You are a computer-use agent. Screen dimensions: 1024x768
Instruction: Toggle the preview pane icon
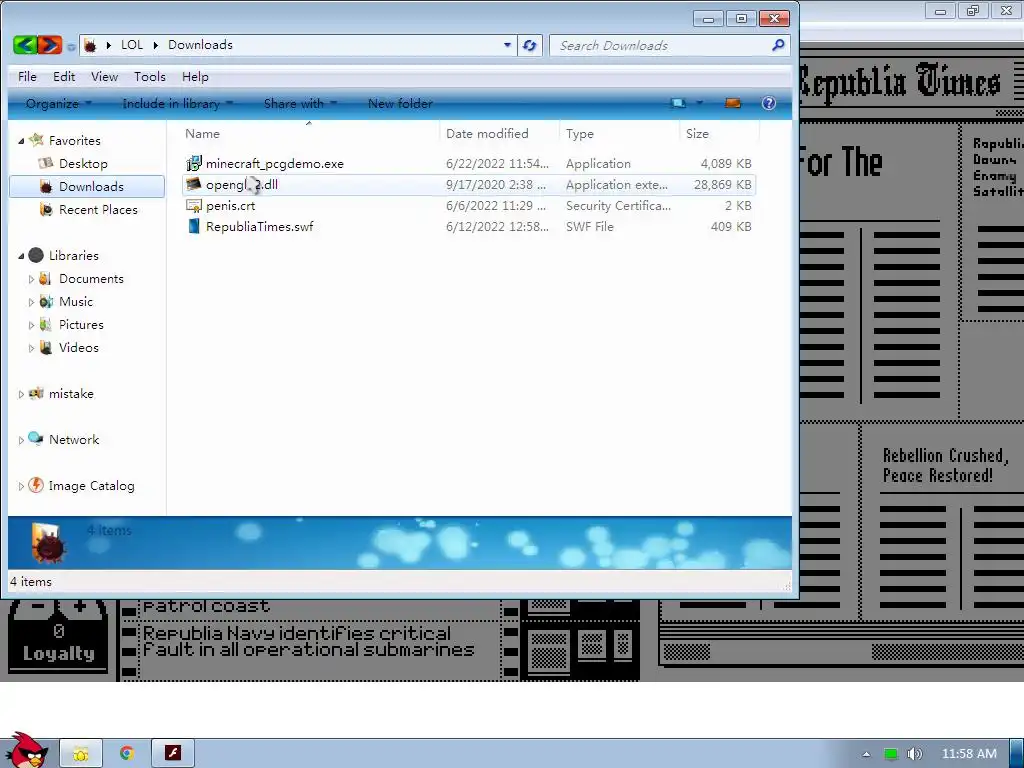(733, 103)
